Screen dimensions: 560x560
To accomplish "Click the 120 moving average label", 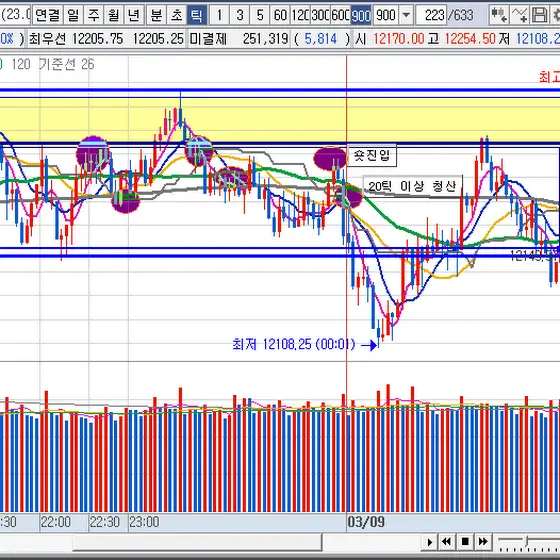I will click(x=21, y=64).
